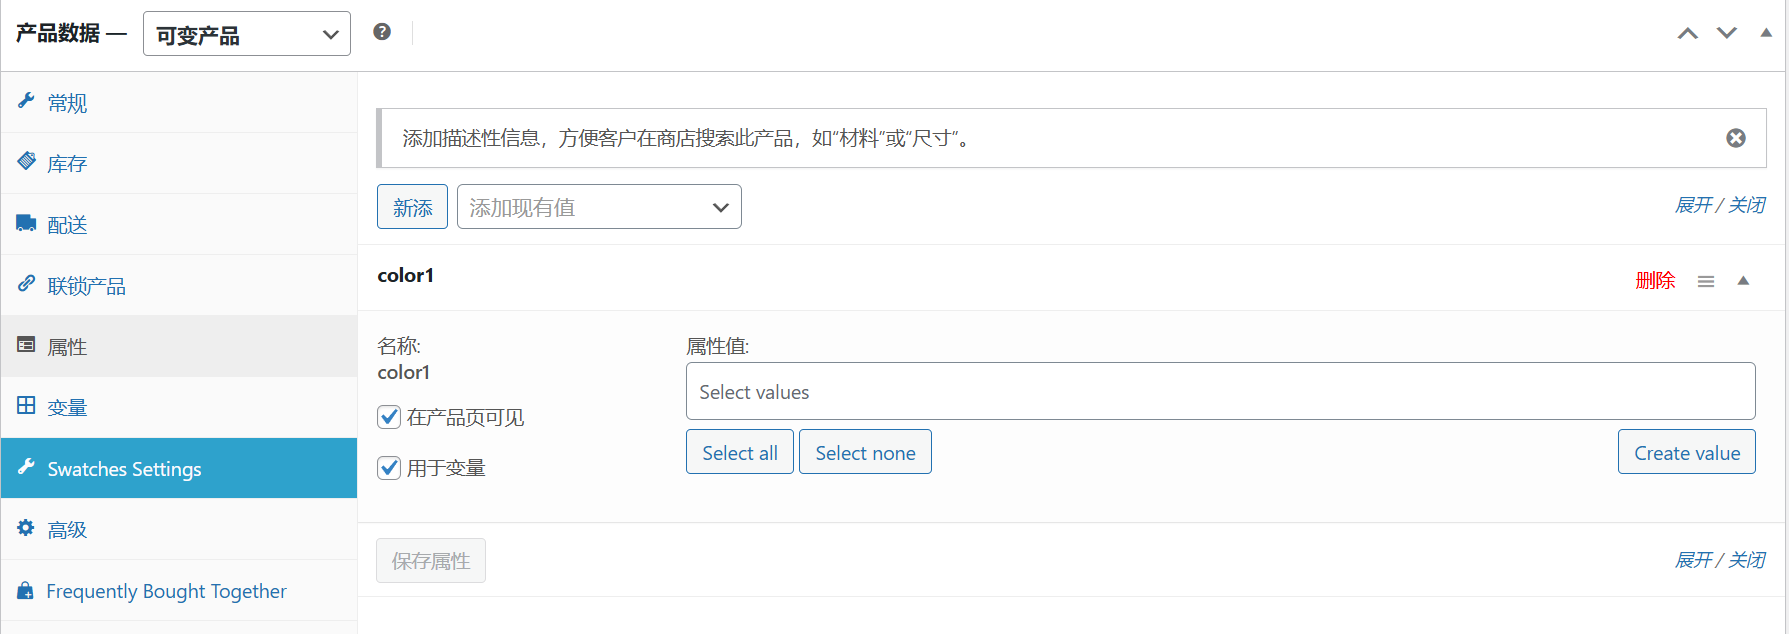Select the 常规 wrench icon in sidebar

coord(27,101)
